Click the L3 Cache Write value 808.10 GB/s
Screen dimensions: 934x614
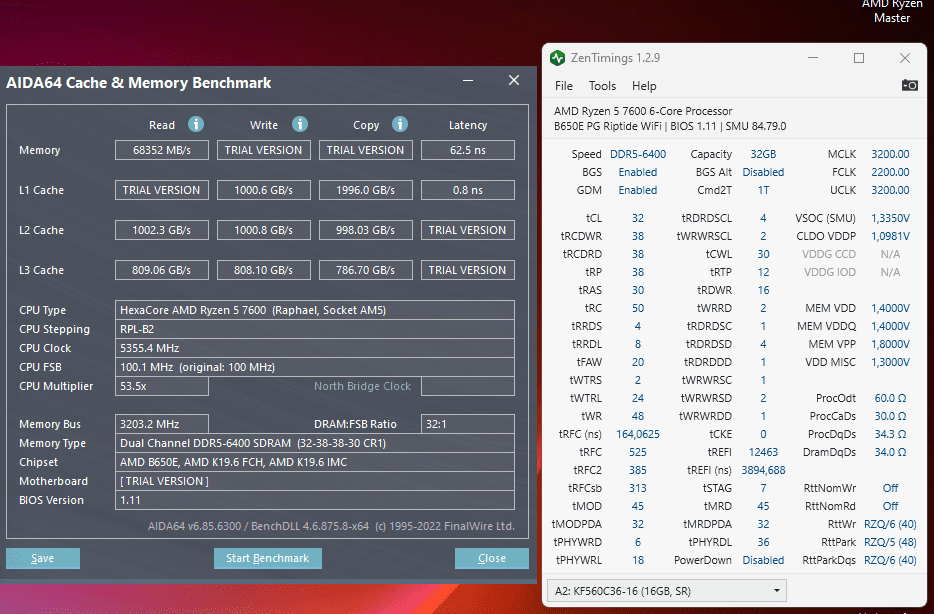(263, 270)
